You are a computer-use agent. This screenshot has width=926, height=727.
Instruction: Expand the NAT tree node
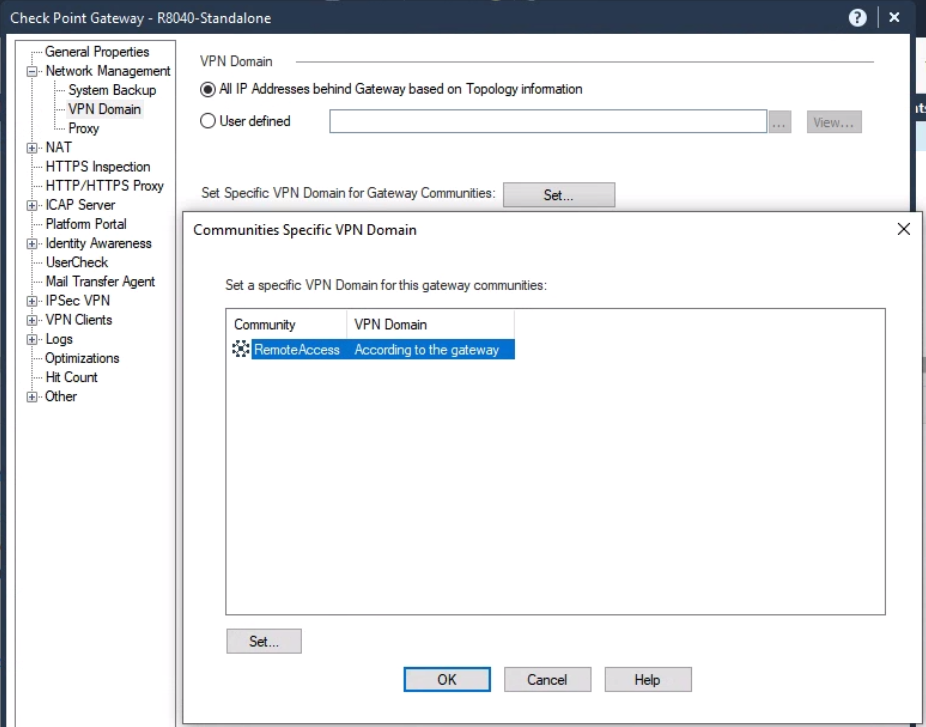pyautogui.click(x=31, y=147)
